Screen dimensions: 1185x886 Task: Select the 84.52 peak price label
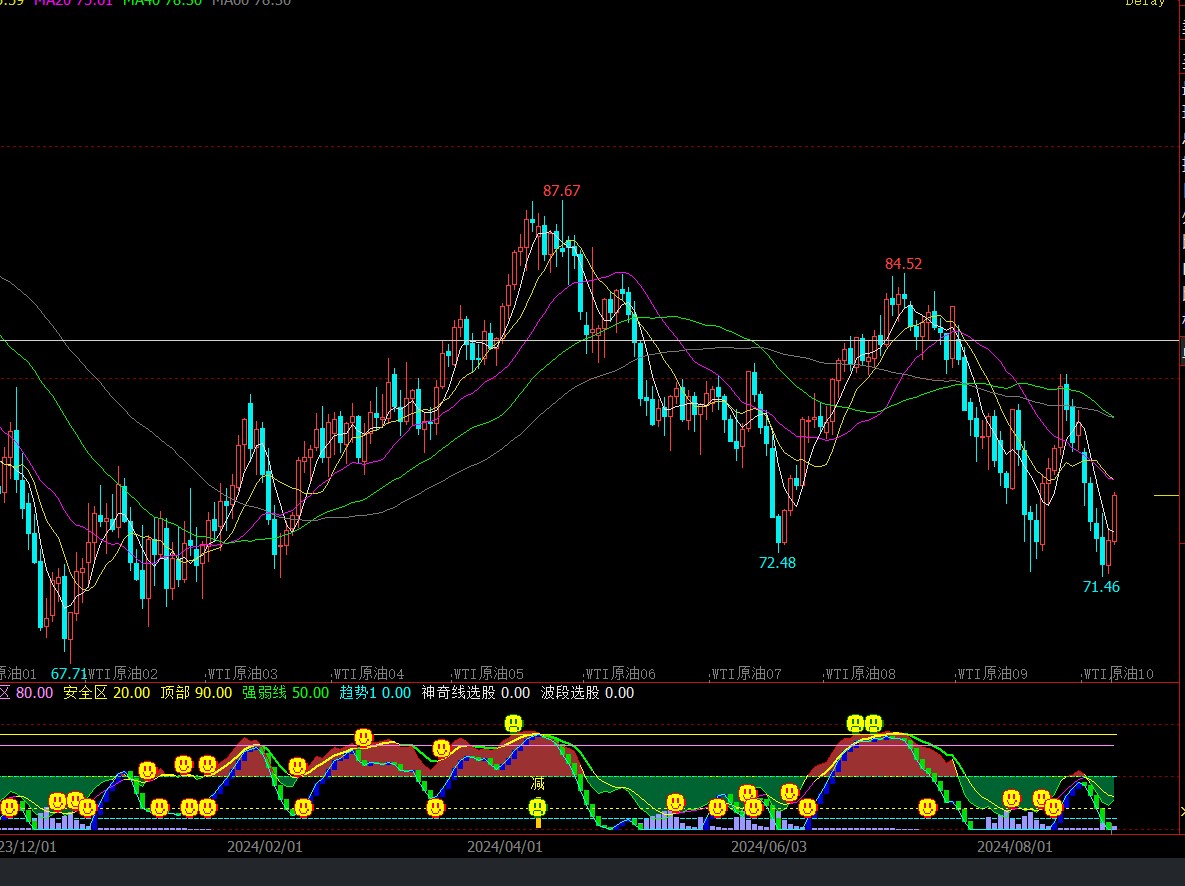point(903,264)
